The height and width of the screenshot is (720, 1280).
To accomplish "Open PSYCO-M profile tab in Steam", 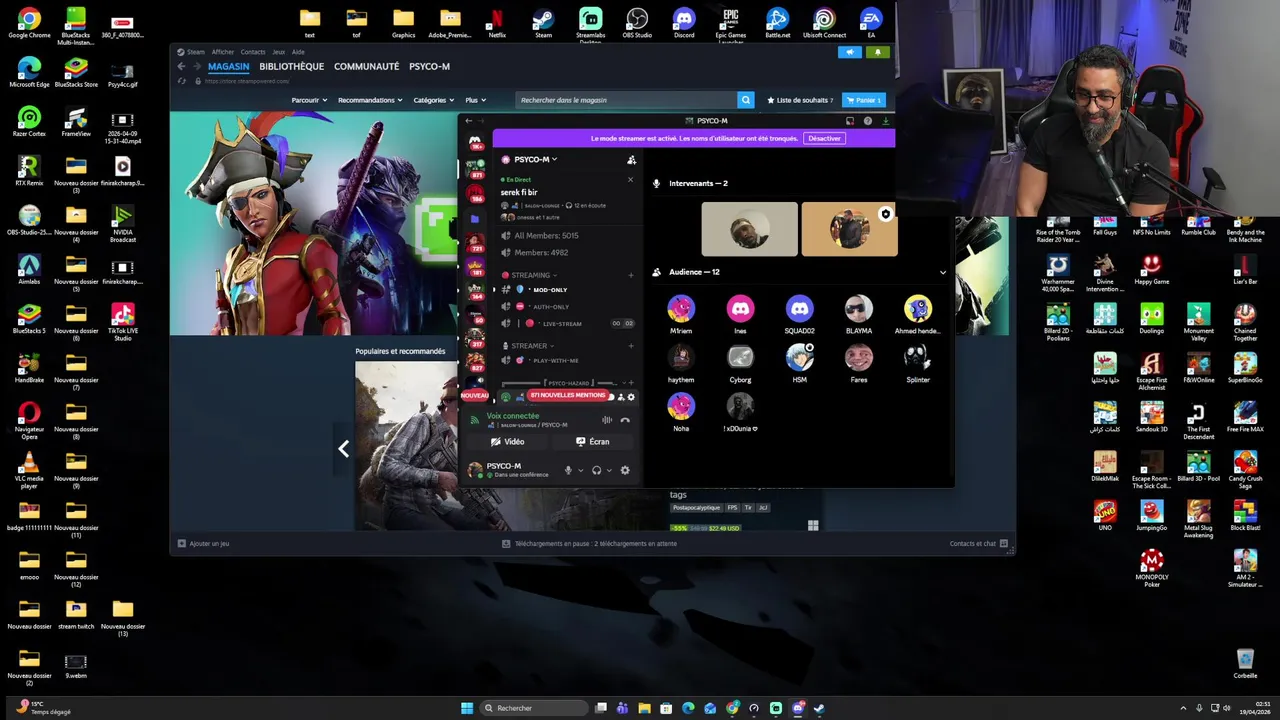I will coord(429,66).
